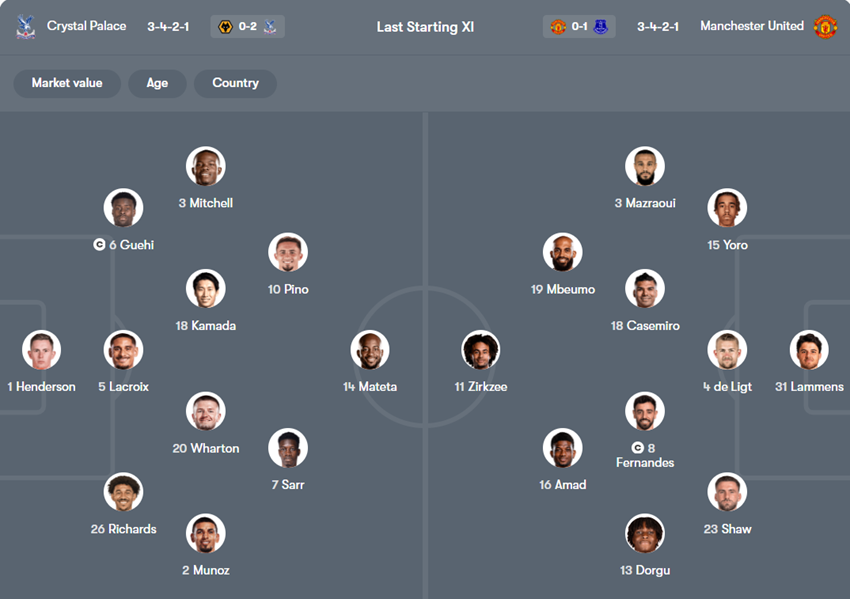The height and width of the screenshot is (599, 850).
Task: Click Mateta's player photo
Action: click(370, 351)
